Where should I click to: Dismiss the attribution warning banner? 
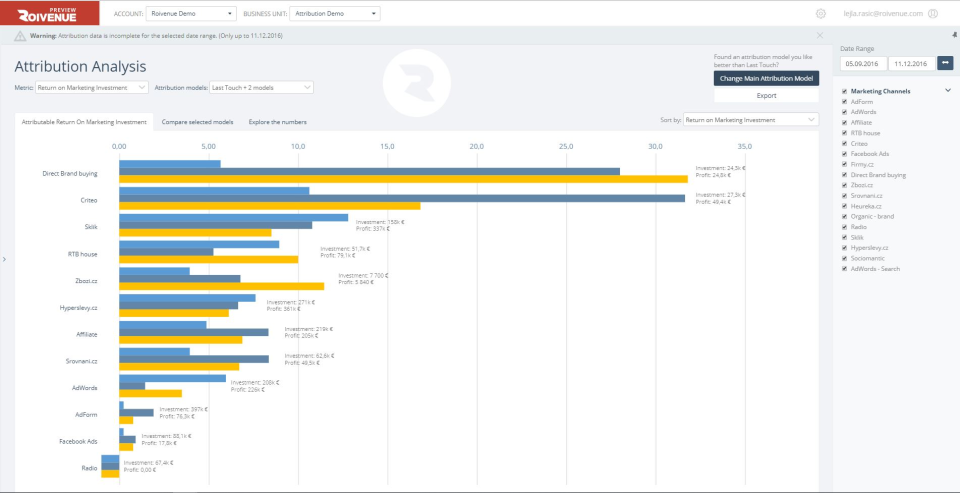[820, 36]
